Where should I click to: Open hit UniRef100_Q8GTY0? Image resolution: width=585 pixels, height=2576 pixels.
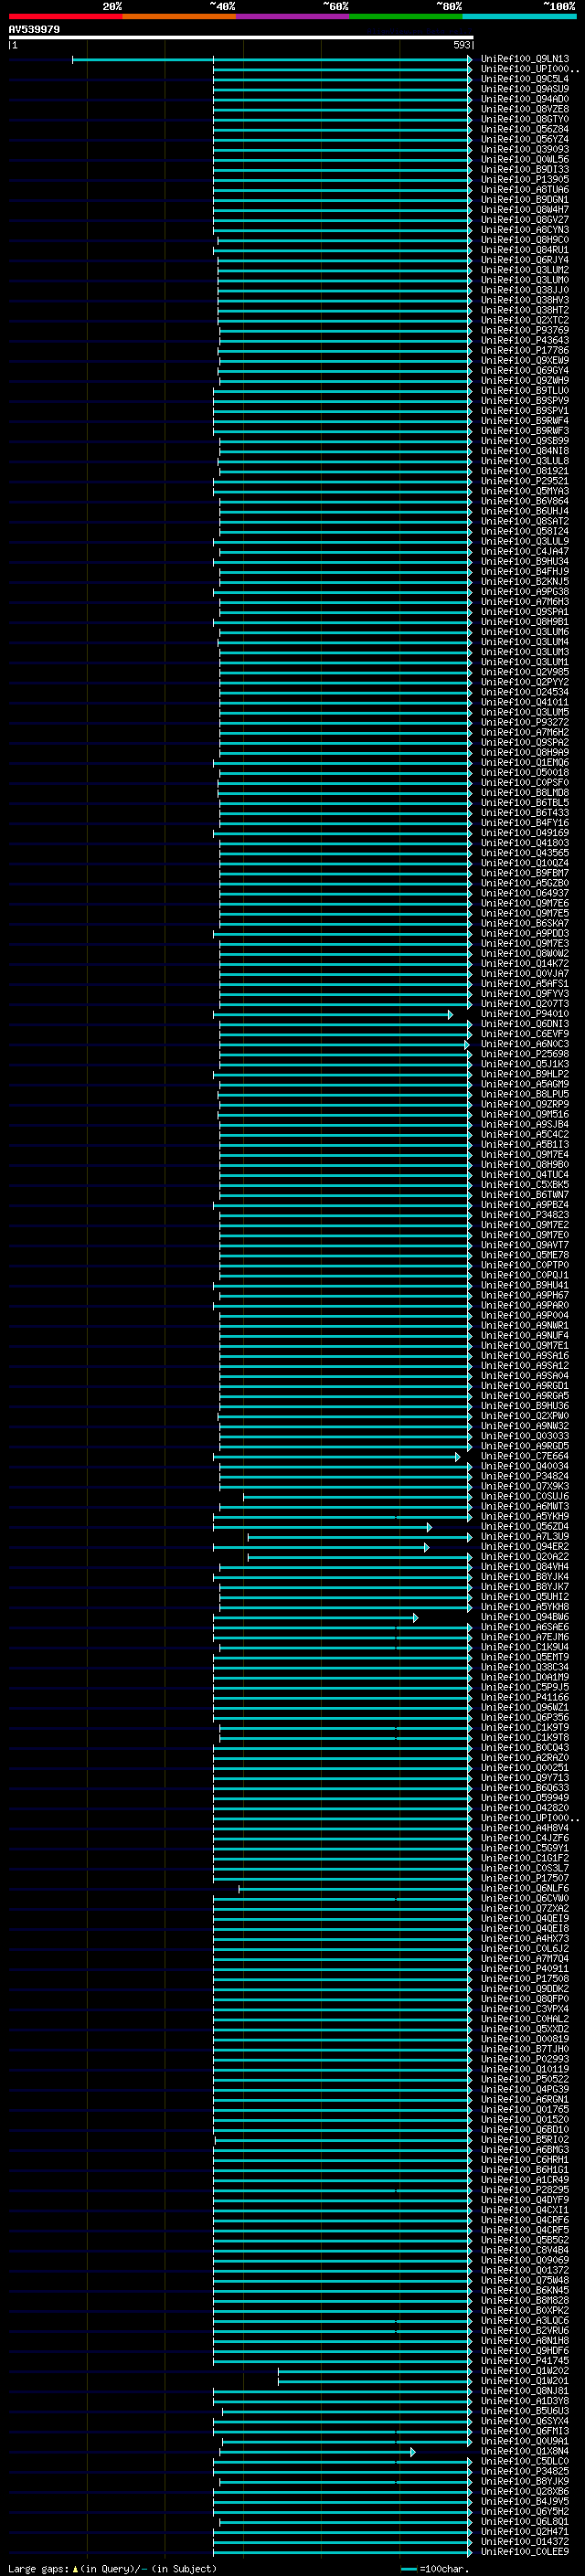tap(524, 119)
